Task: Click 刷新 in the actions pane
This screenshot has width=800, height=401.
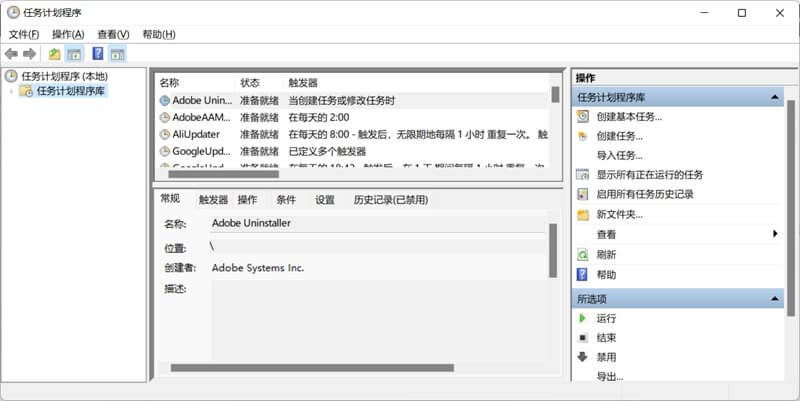Action: tap(606, 255)
